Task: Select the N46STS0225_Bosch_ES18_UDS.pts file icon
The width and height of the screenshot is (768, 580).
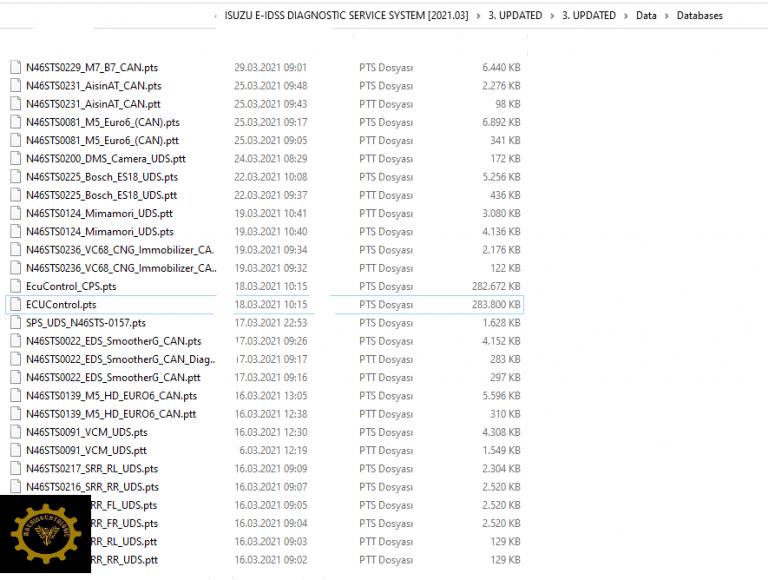Action: (16, 177)
